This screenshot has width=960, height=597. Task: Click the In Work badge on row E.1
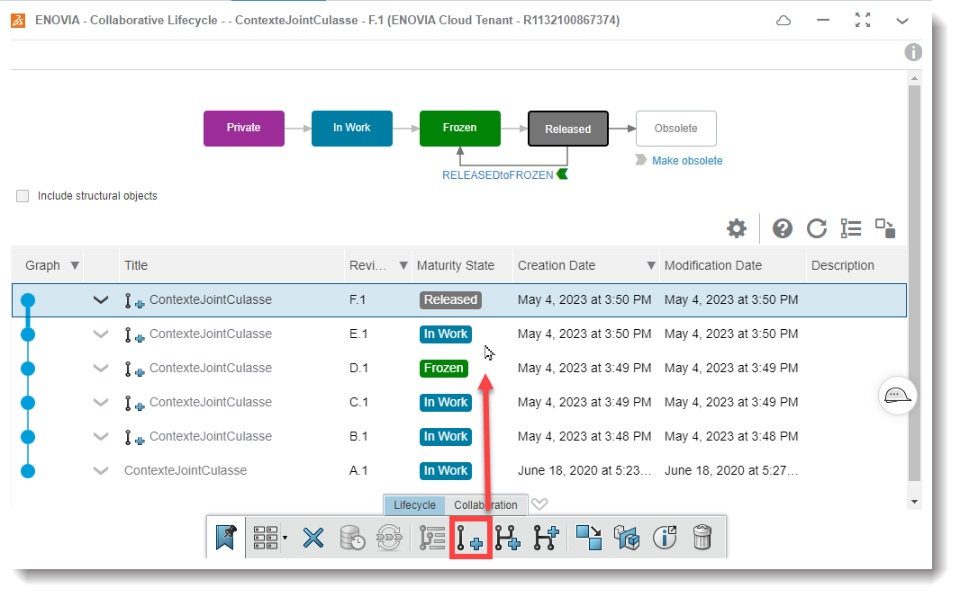coord(446,334)
